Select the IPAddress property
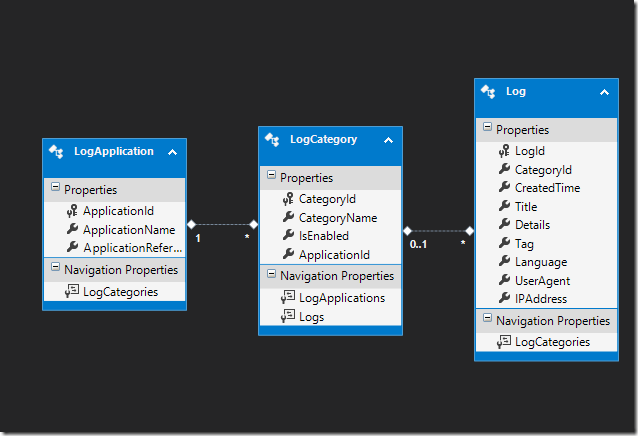Screen dimensions: 638x436 (x=541, y=299)
